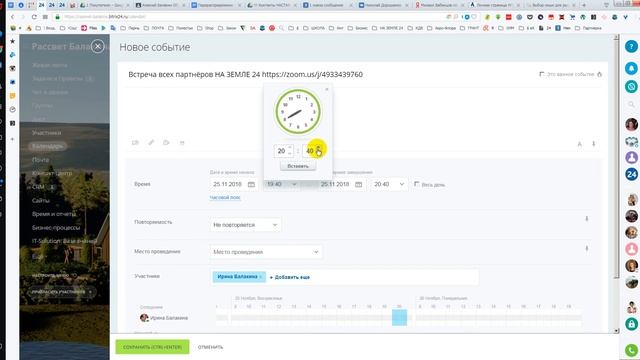Close the side panel with the X circle
This screenshot has height=360, width=640.
[98, 47]
